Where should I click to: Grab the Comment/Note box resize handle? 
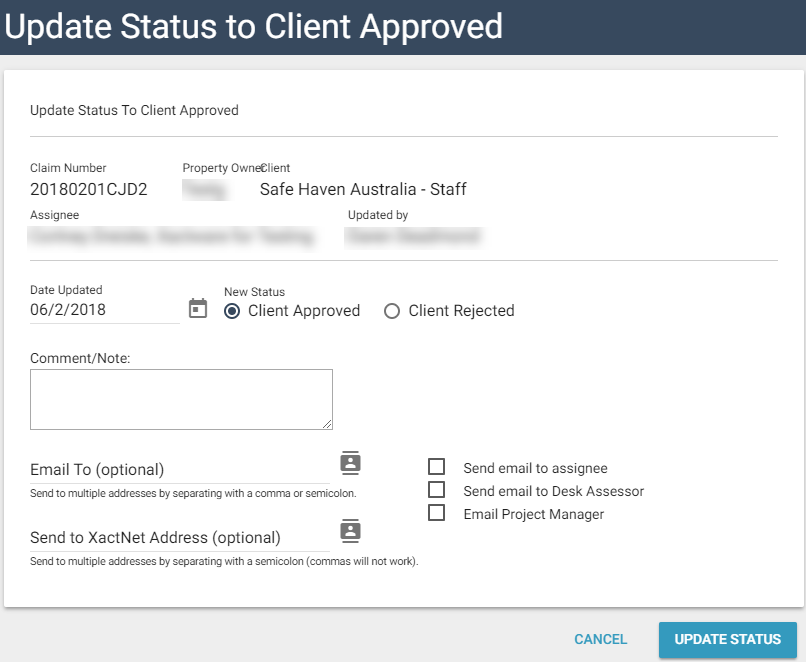[x=327, y=424]
